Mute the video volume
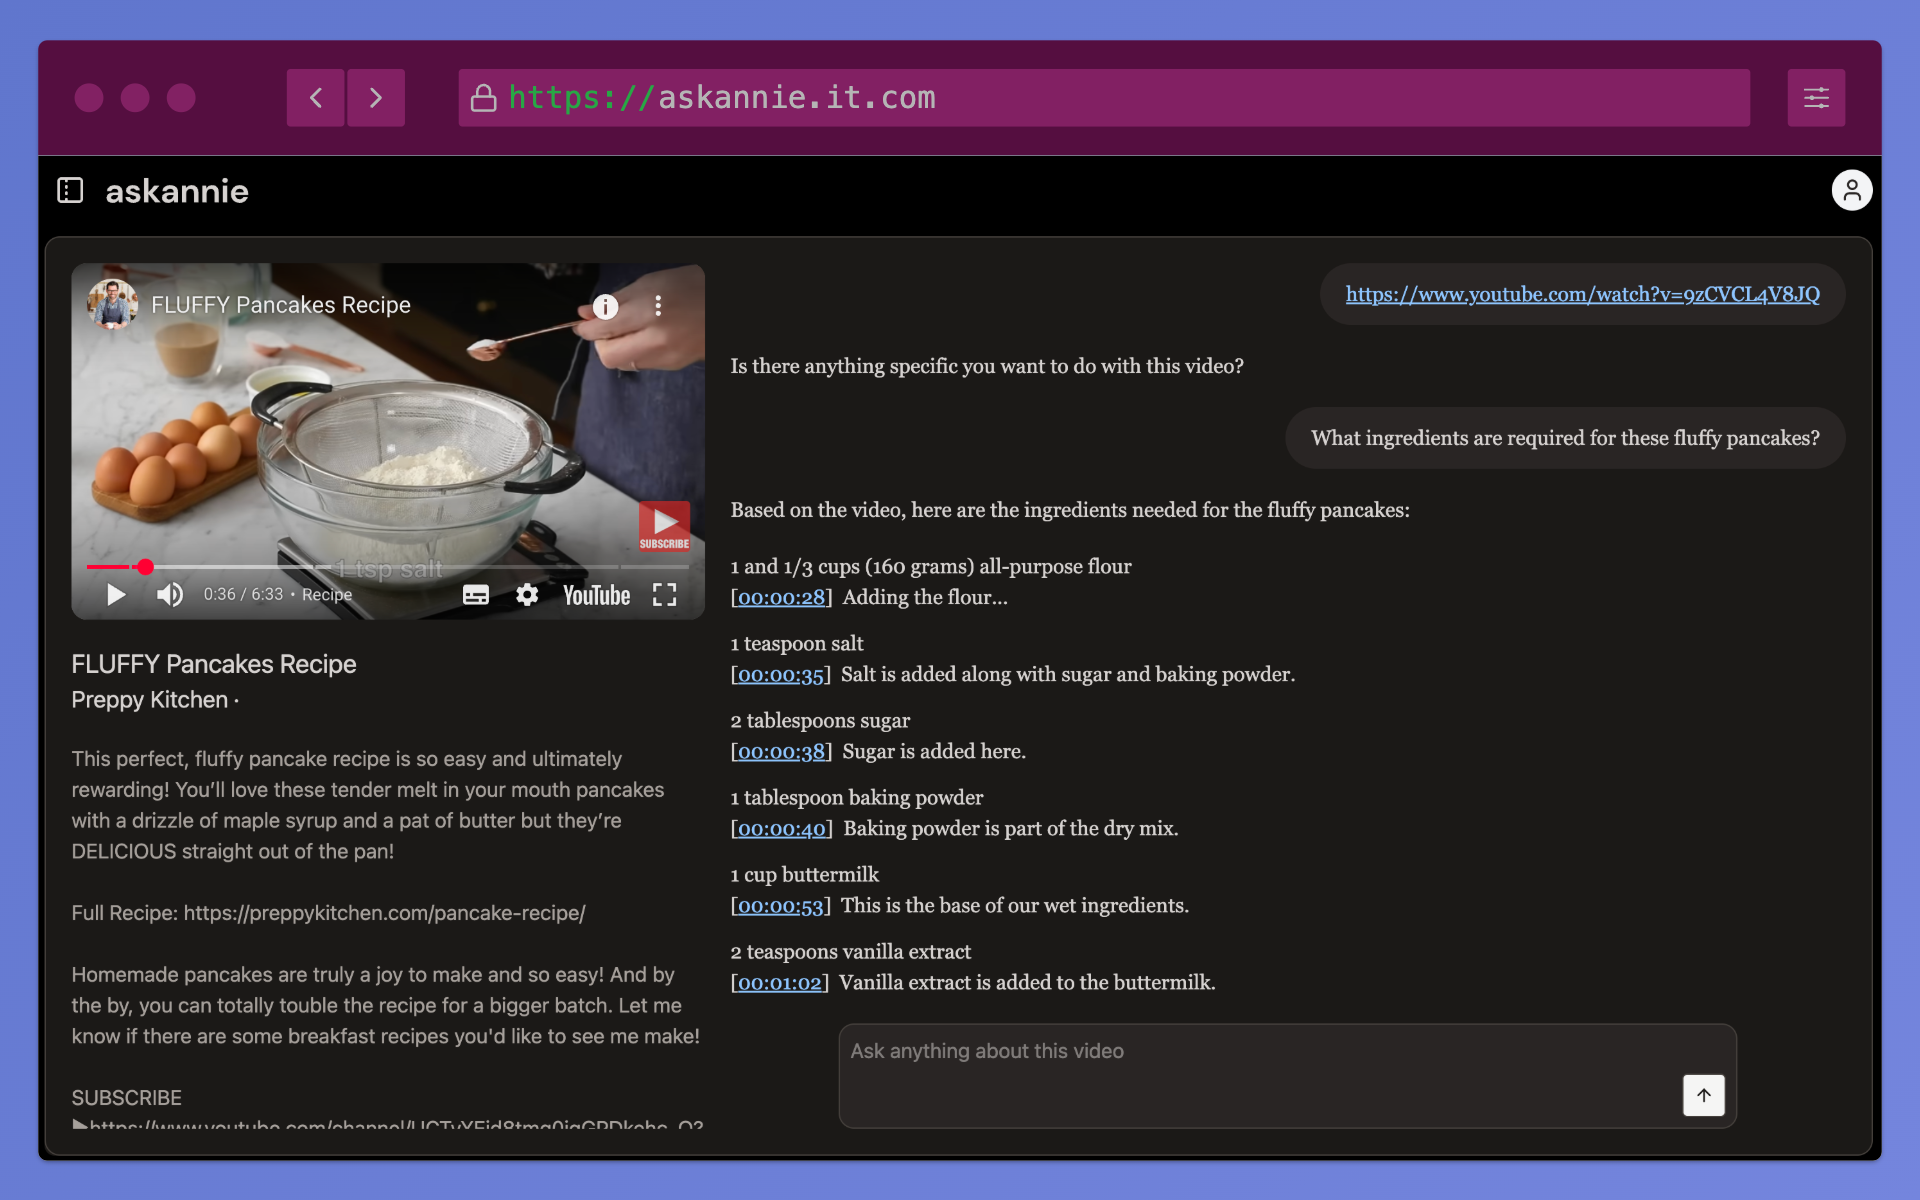This screenshot has height=1200, width=1920. (170, 595)
